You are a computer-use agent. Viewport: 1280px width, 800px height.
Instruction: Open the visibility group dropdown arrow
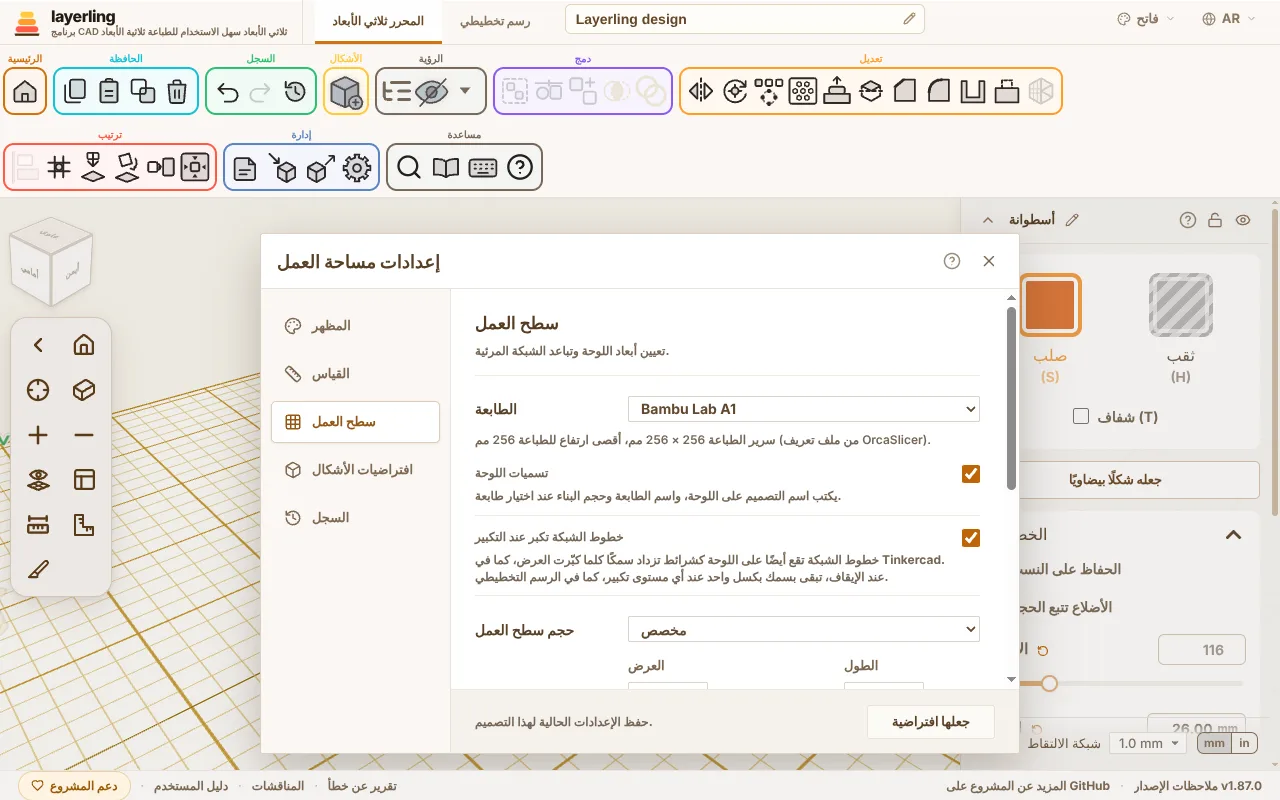465,91
